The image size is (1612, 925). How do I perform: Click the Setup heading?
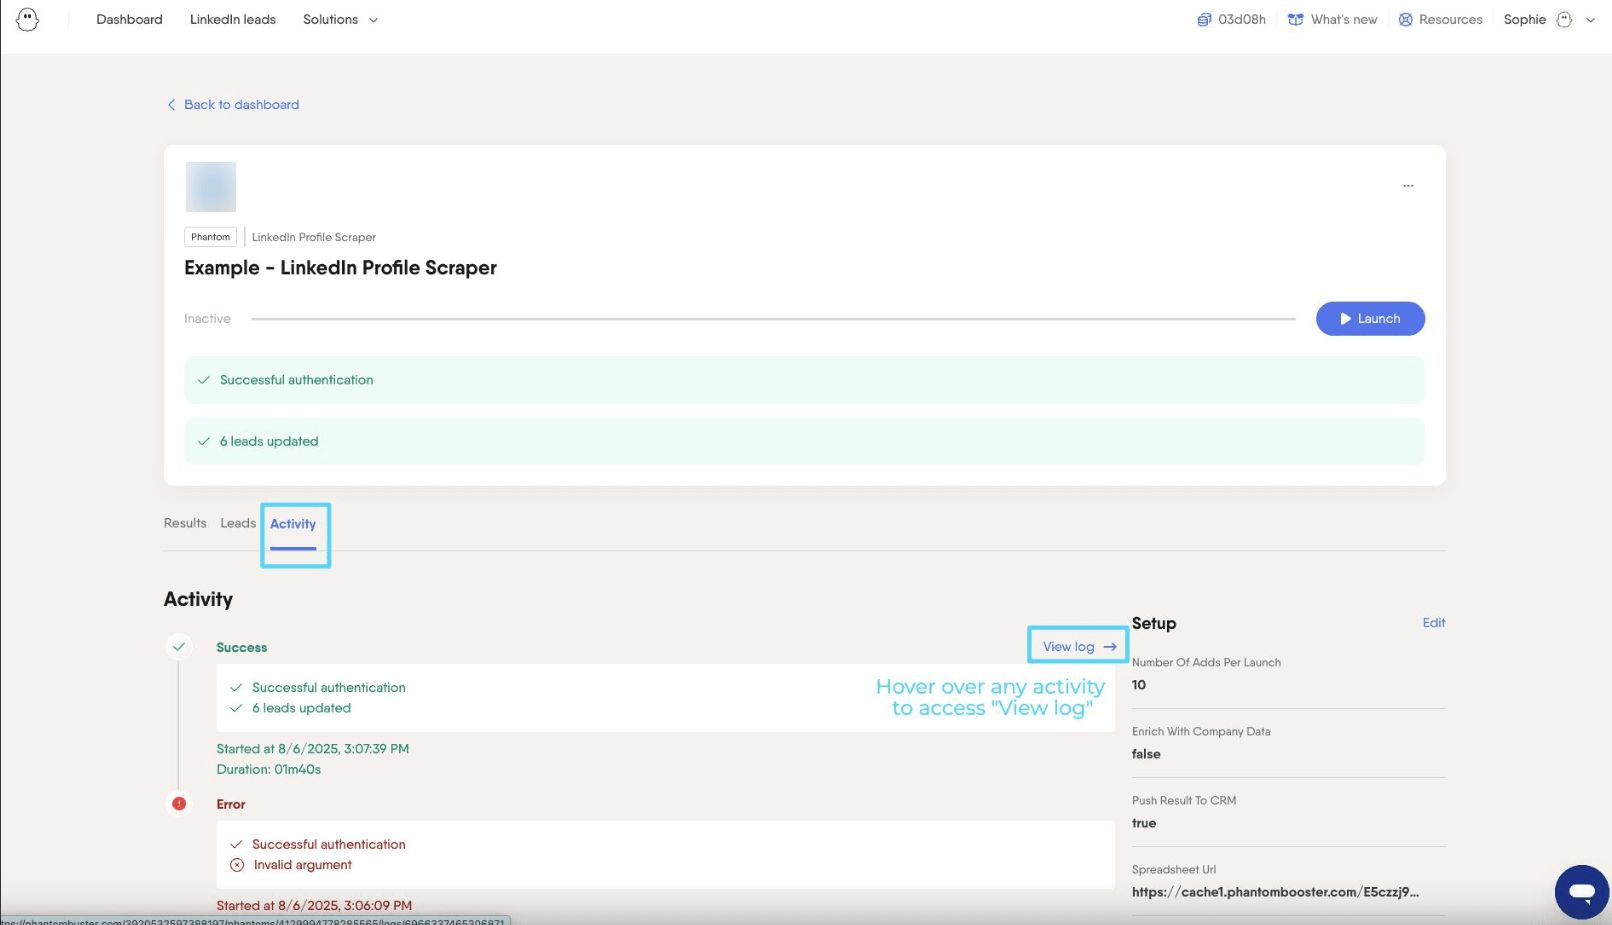point(1154,623)
